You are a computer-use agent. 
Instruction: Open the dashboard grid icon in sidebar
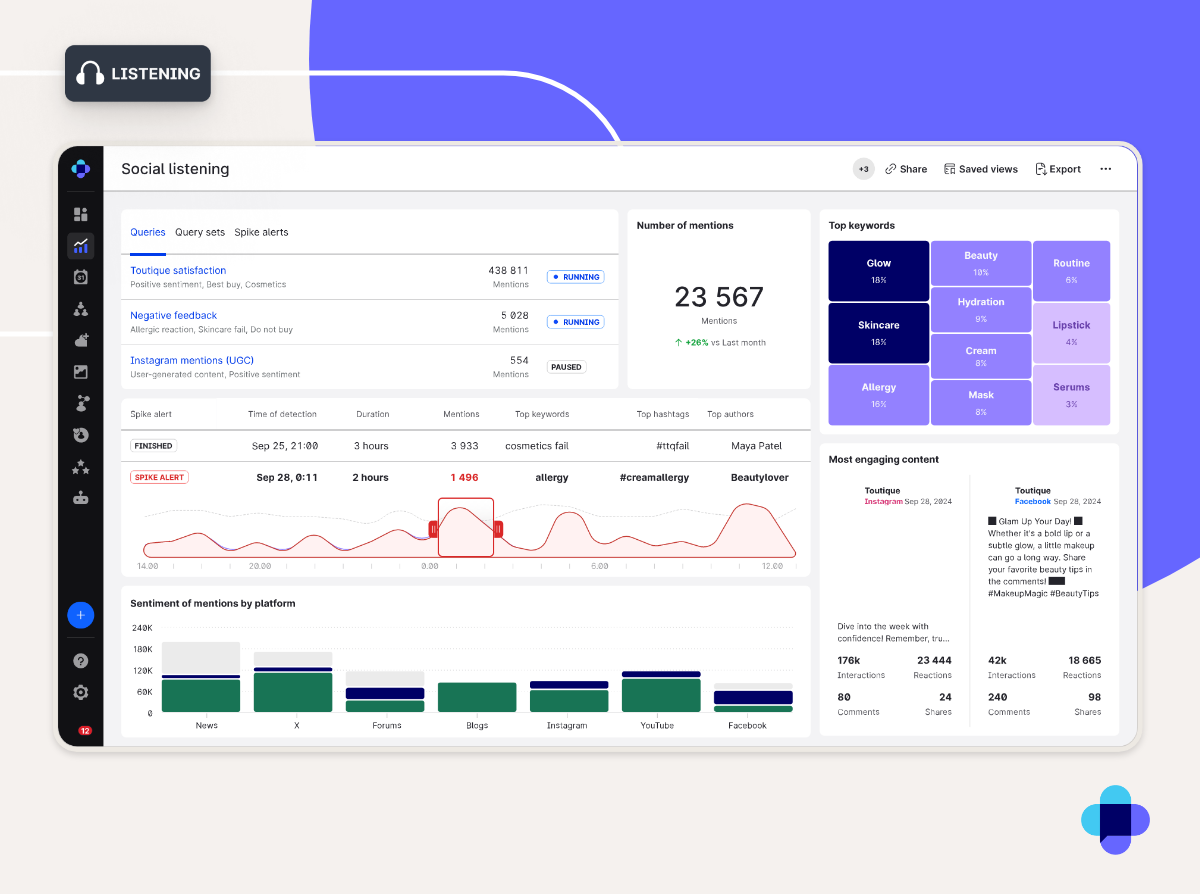tap(81, 214)
